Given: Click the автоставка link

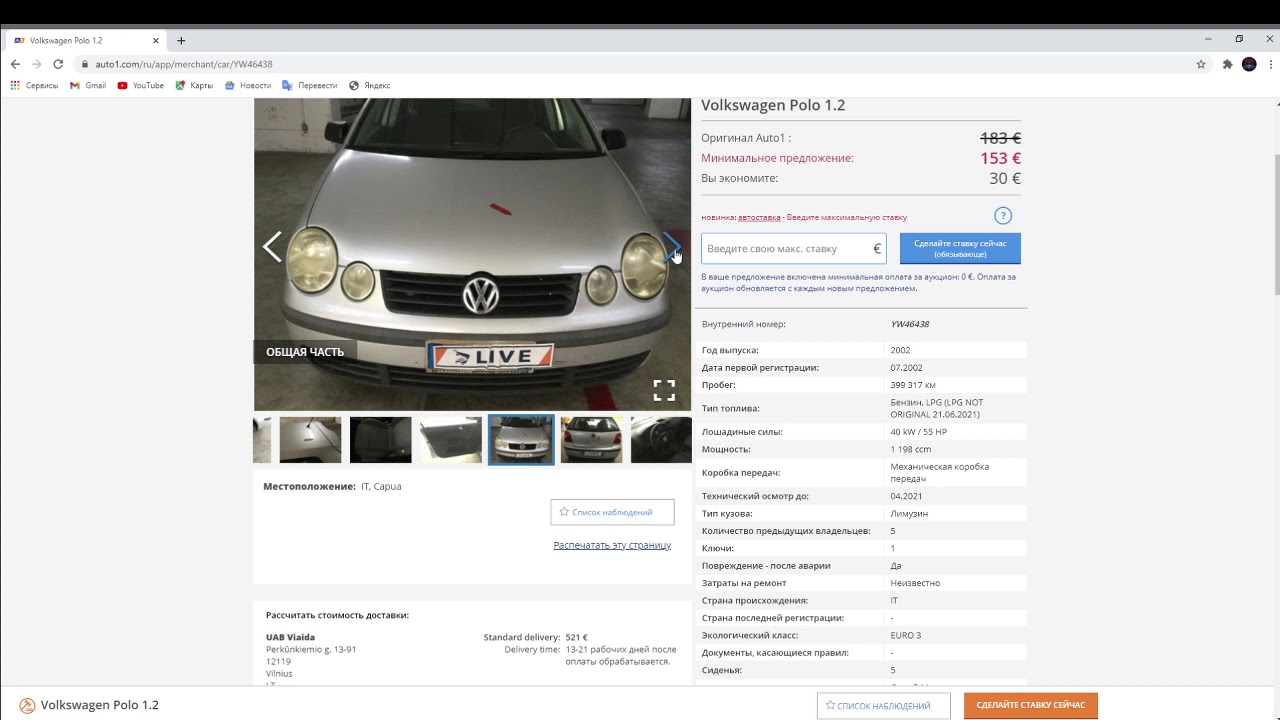Looking at the screenshot, I should click(759, 217).
